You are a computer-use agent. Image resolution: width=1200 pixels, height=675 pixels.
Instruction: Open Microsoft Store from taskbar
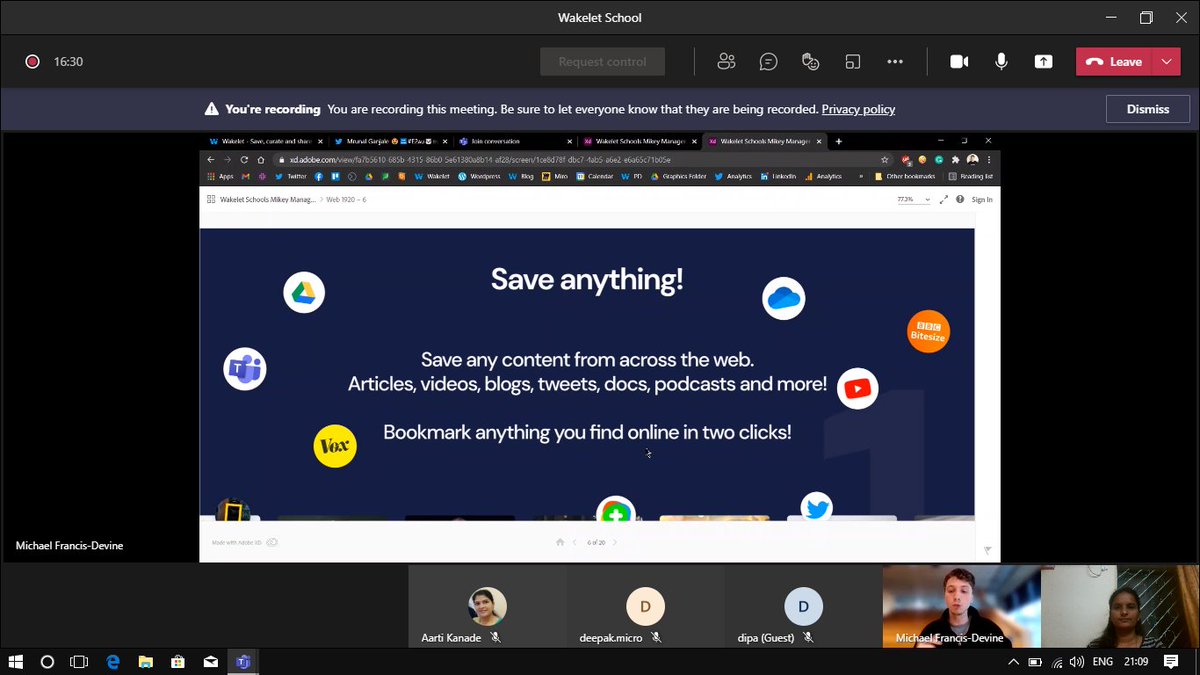pos(178,662)
